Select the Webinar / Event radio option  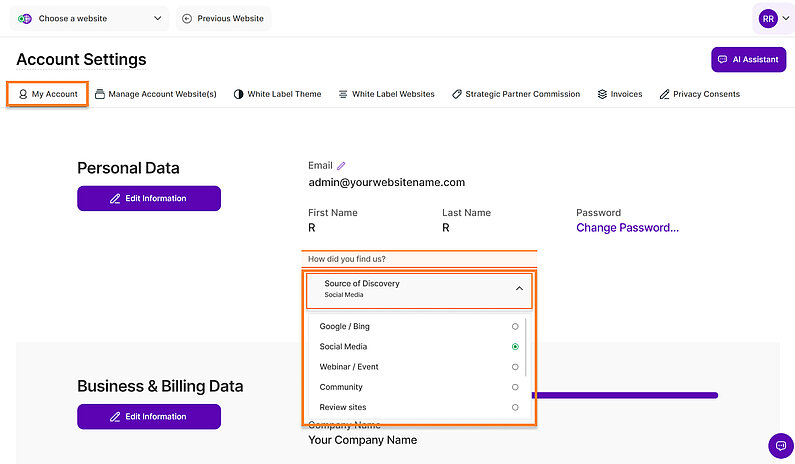[x=515, y=367]
